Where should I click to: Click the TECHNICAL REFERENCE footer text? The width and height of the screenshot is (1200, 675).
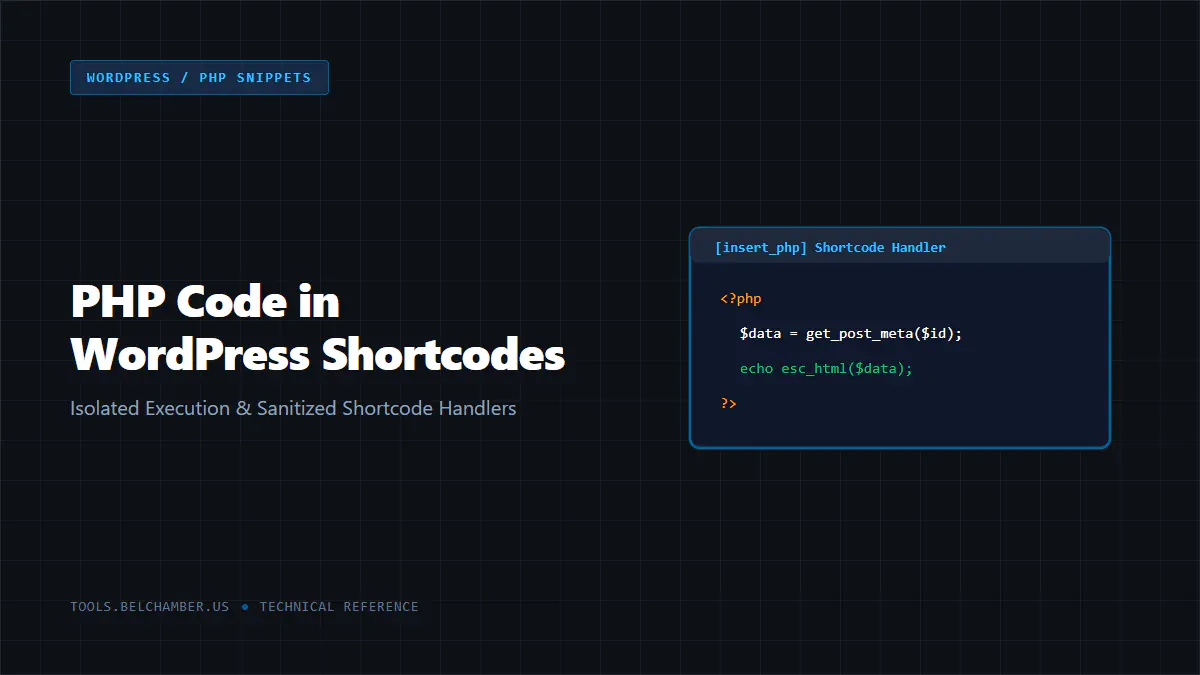(339, 607)
